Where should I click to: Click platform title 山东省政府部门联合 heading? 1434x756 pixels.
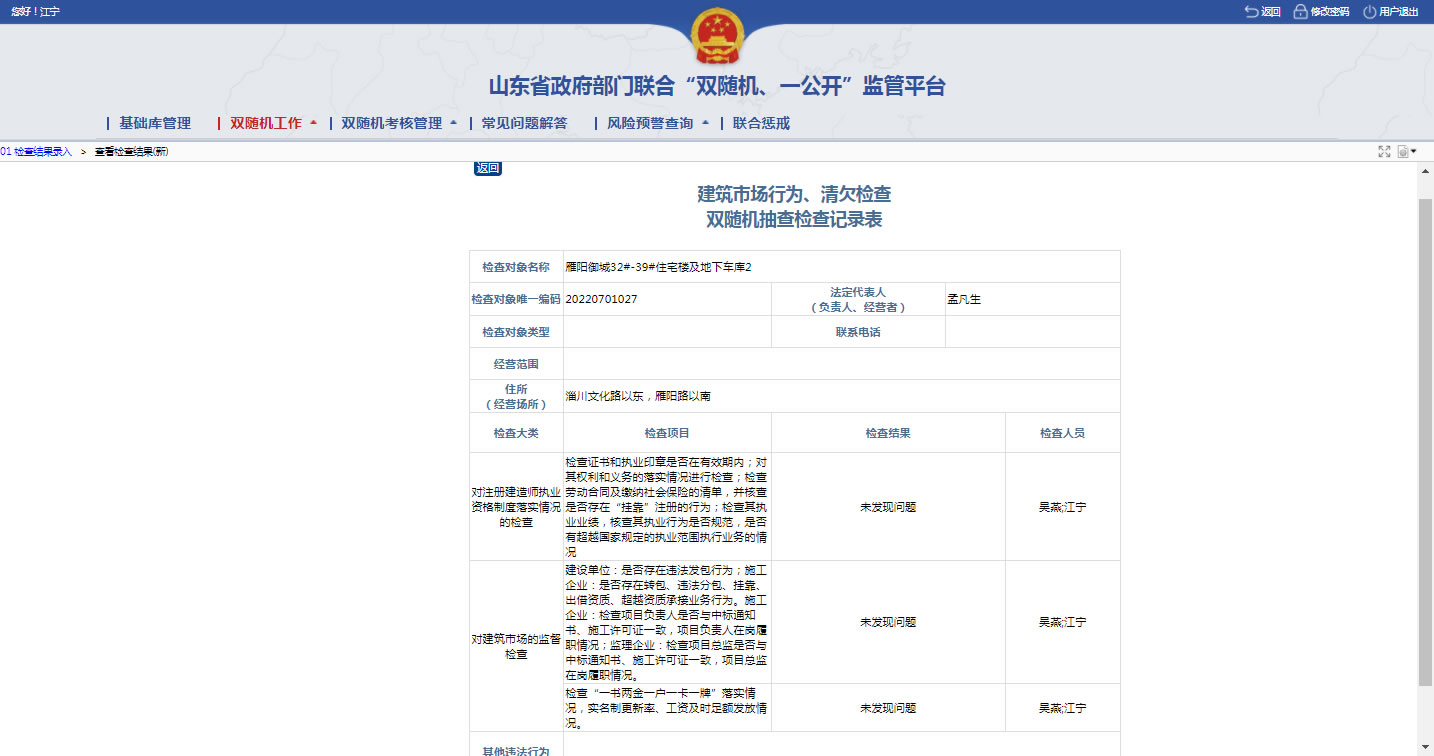coord(716,86)
